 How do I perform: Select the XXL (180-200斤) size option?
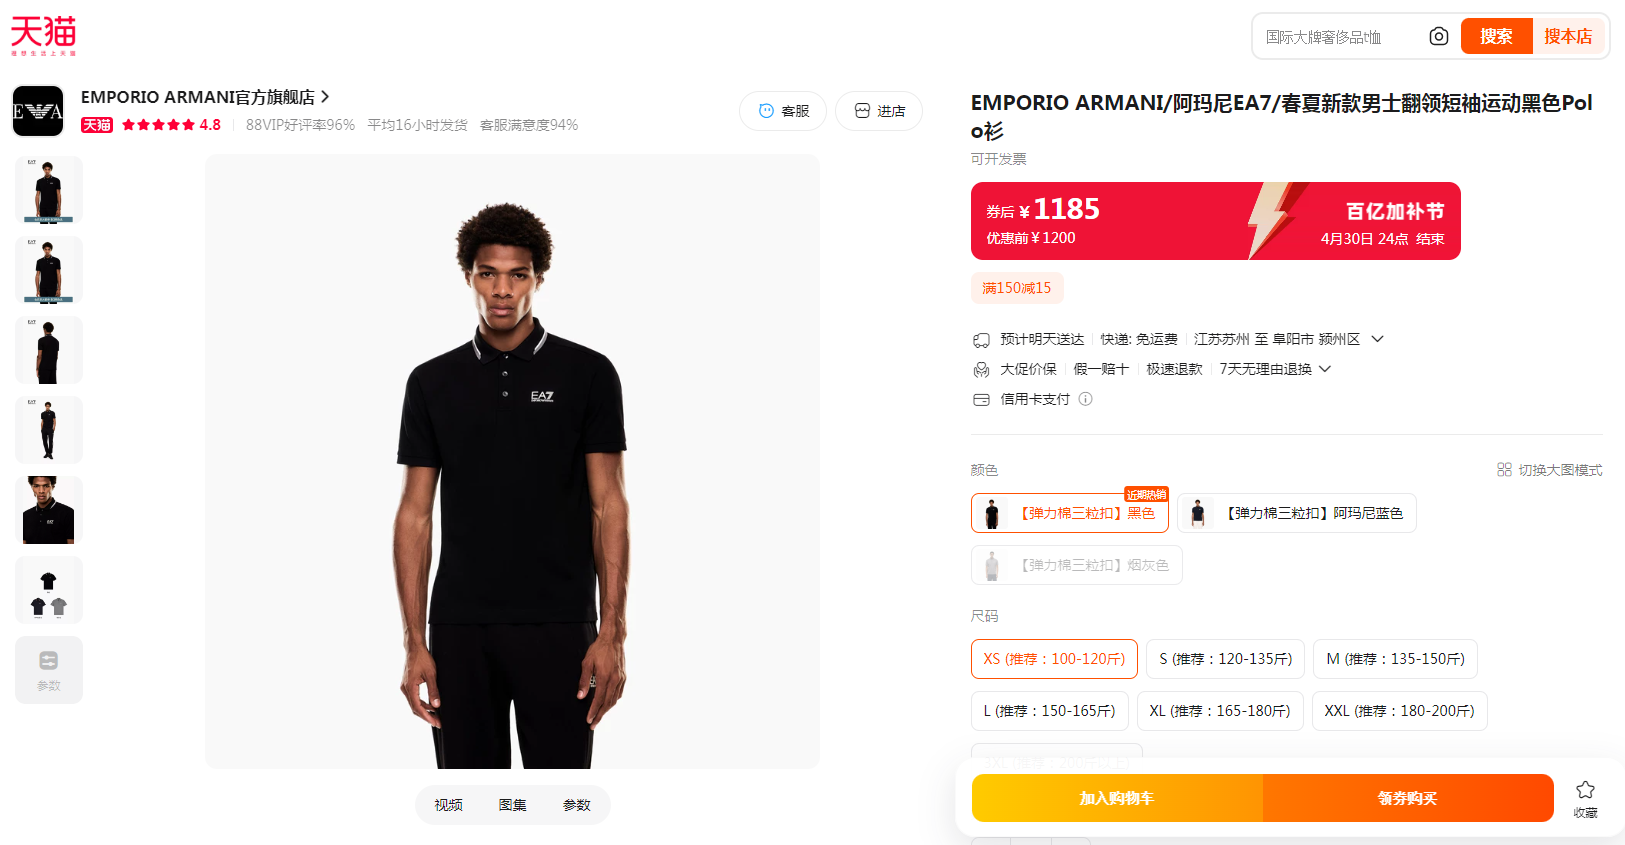1399,711
